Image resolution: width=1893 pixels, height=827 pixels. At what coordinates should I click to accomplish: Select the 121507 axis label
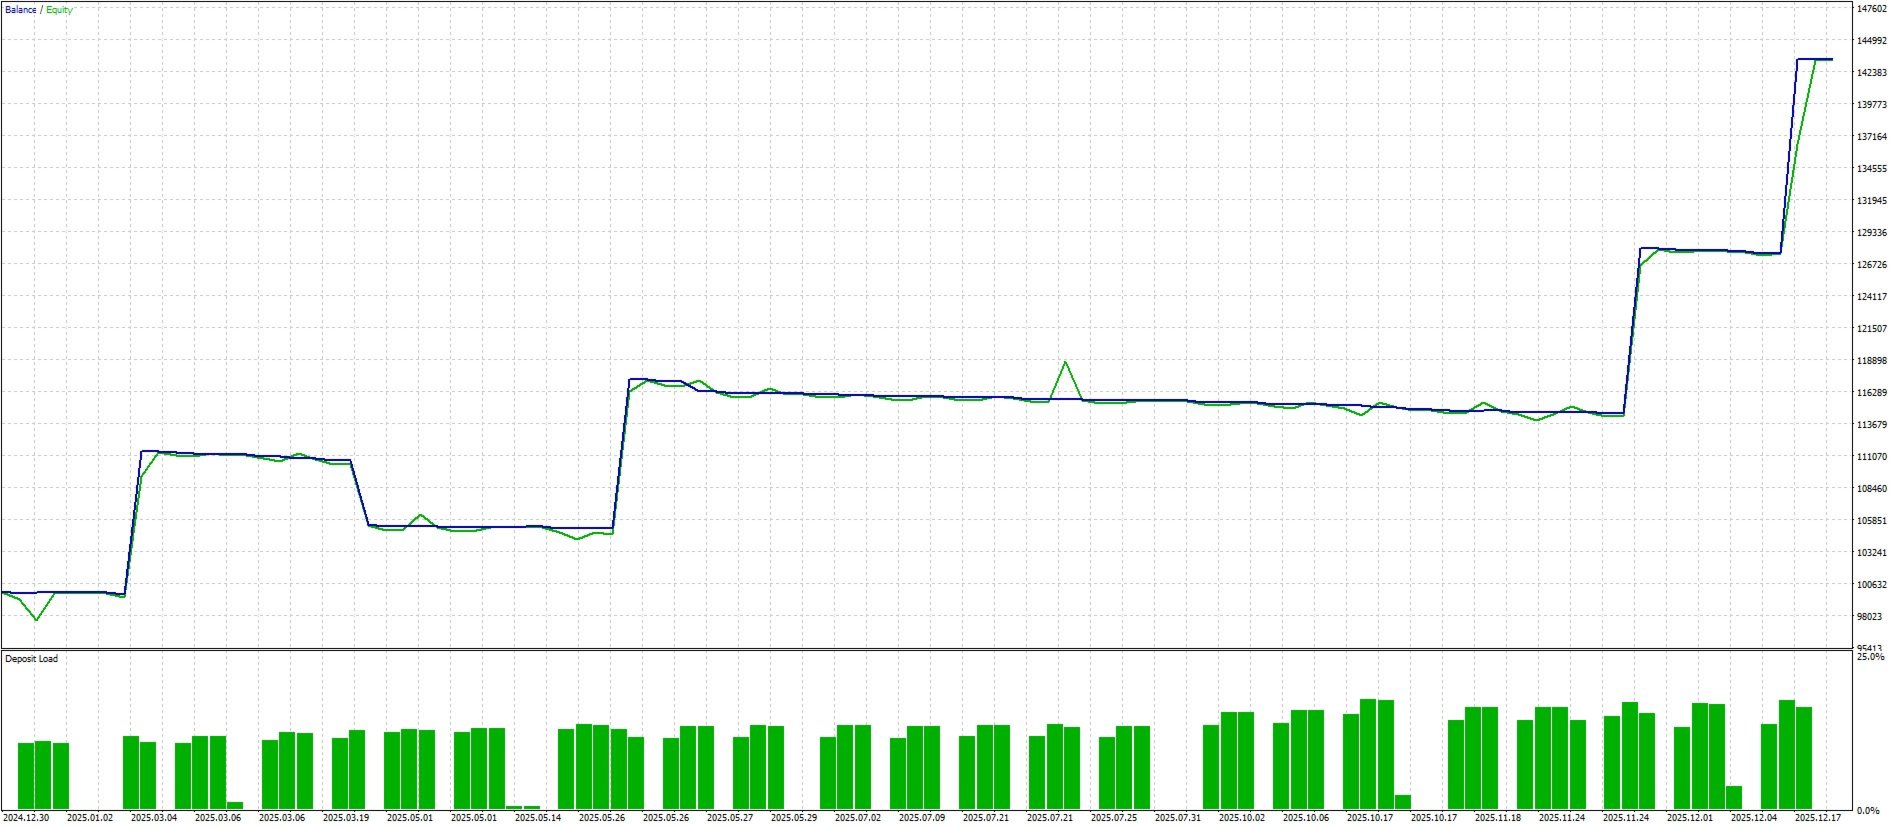point(1871,329)
